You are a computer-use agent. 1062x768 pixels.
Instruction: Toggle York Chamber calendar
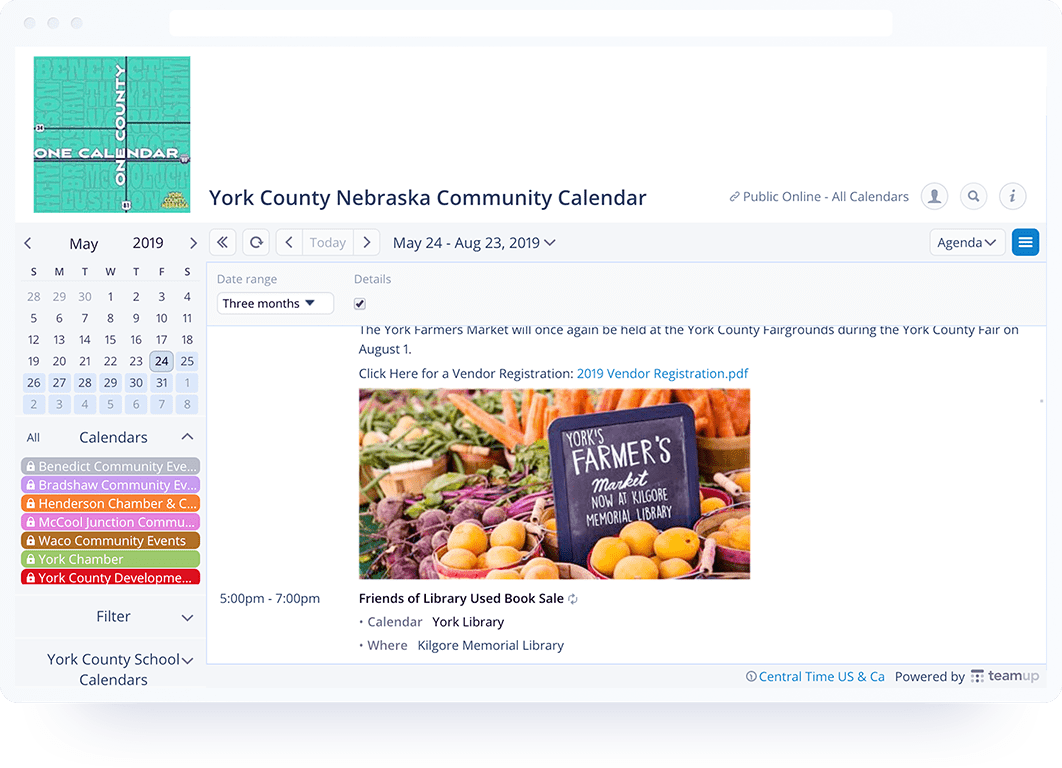point(110,559)
